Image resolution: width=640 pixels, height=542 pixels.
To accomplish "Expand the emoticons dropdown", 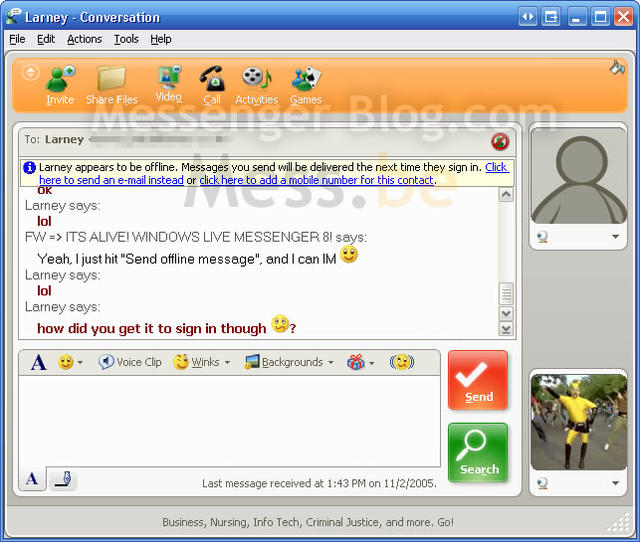I will coord(70,362).
